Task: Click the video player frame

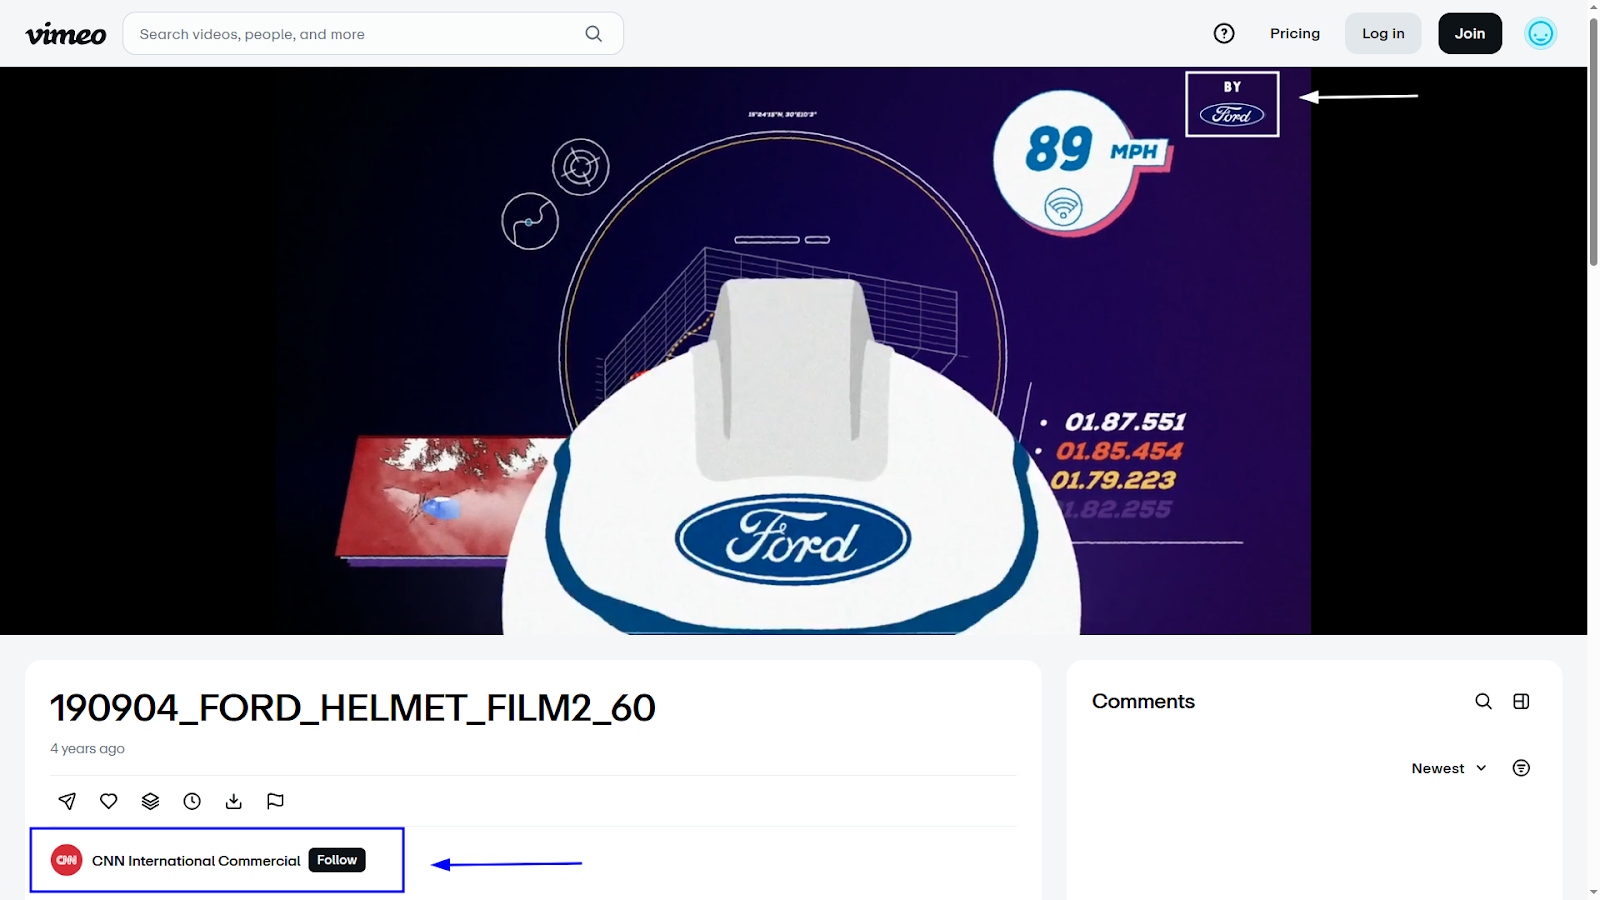Action: (793, 351)
